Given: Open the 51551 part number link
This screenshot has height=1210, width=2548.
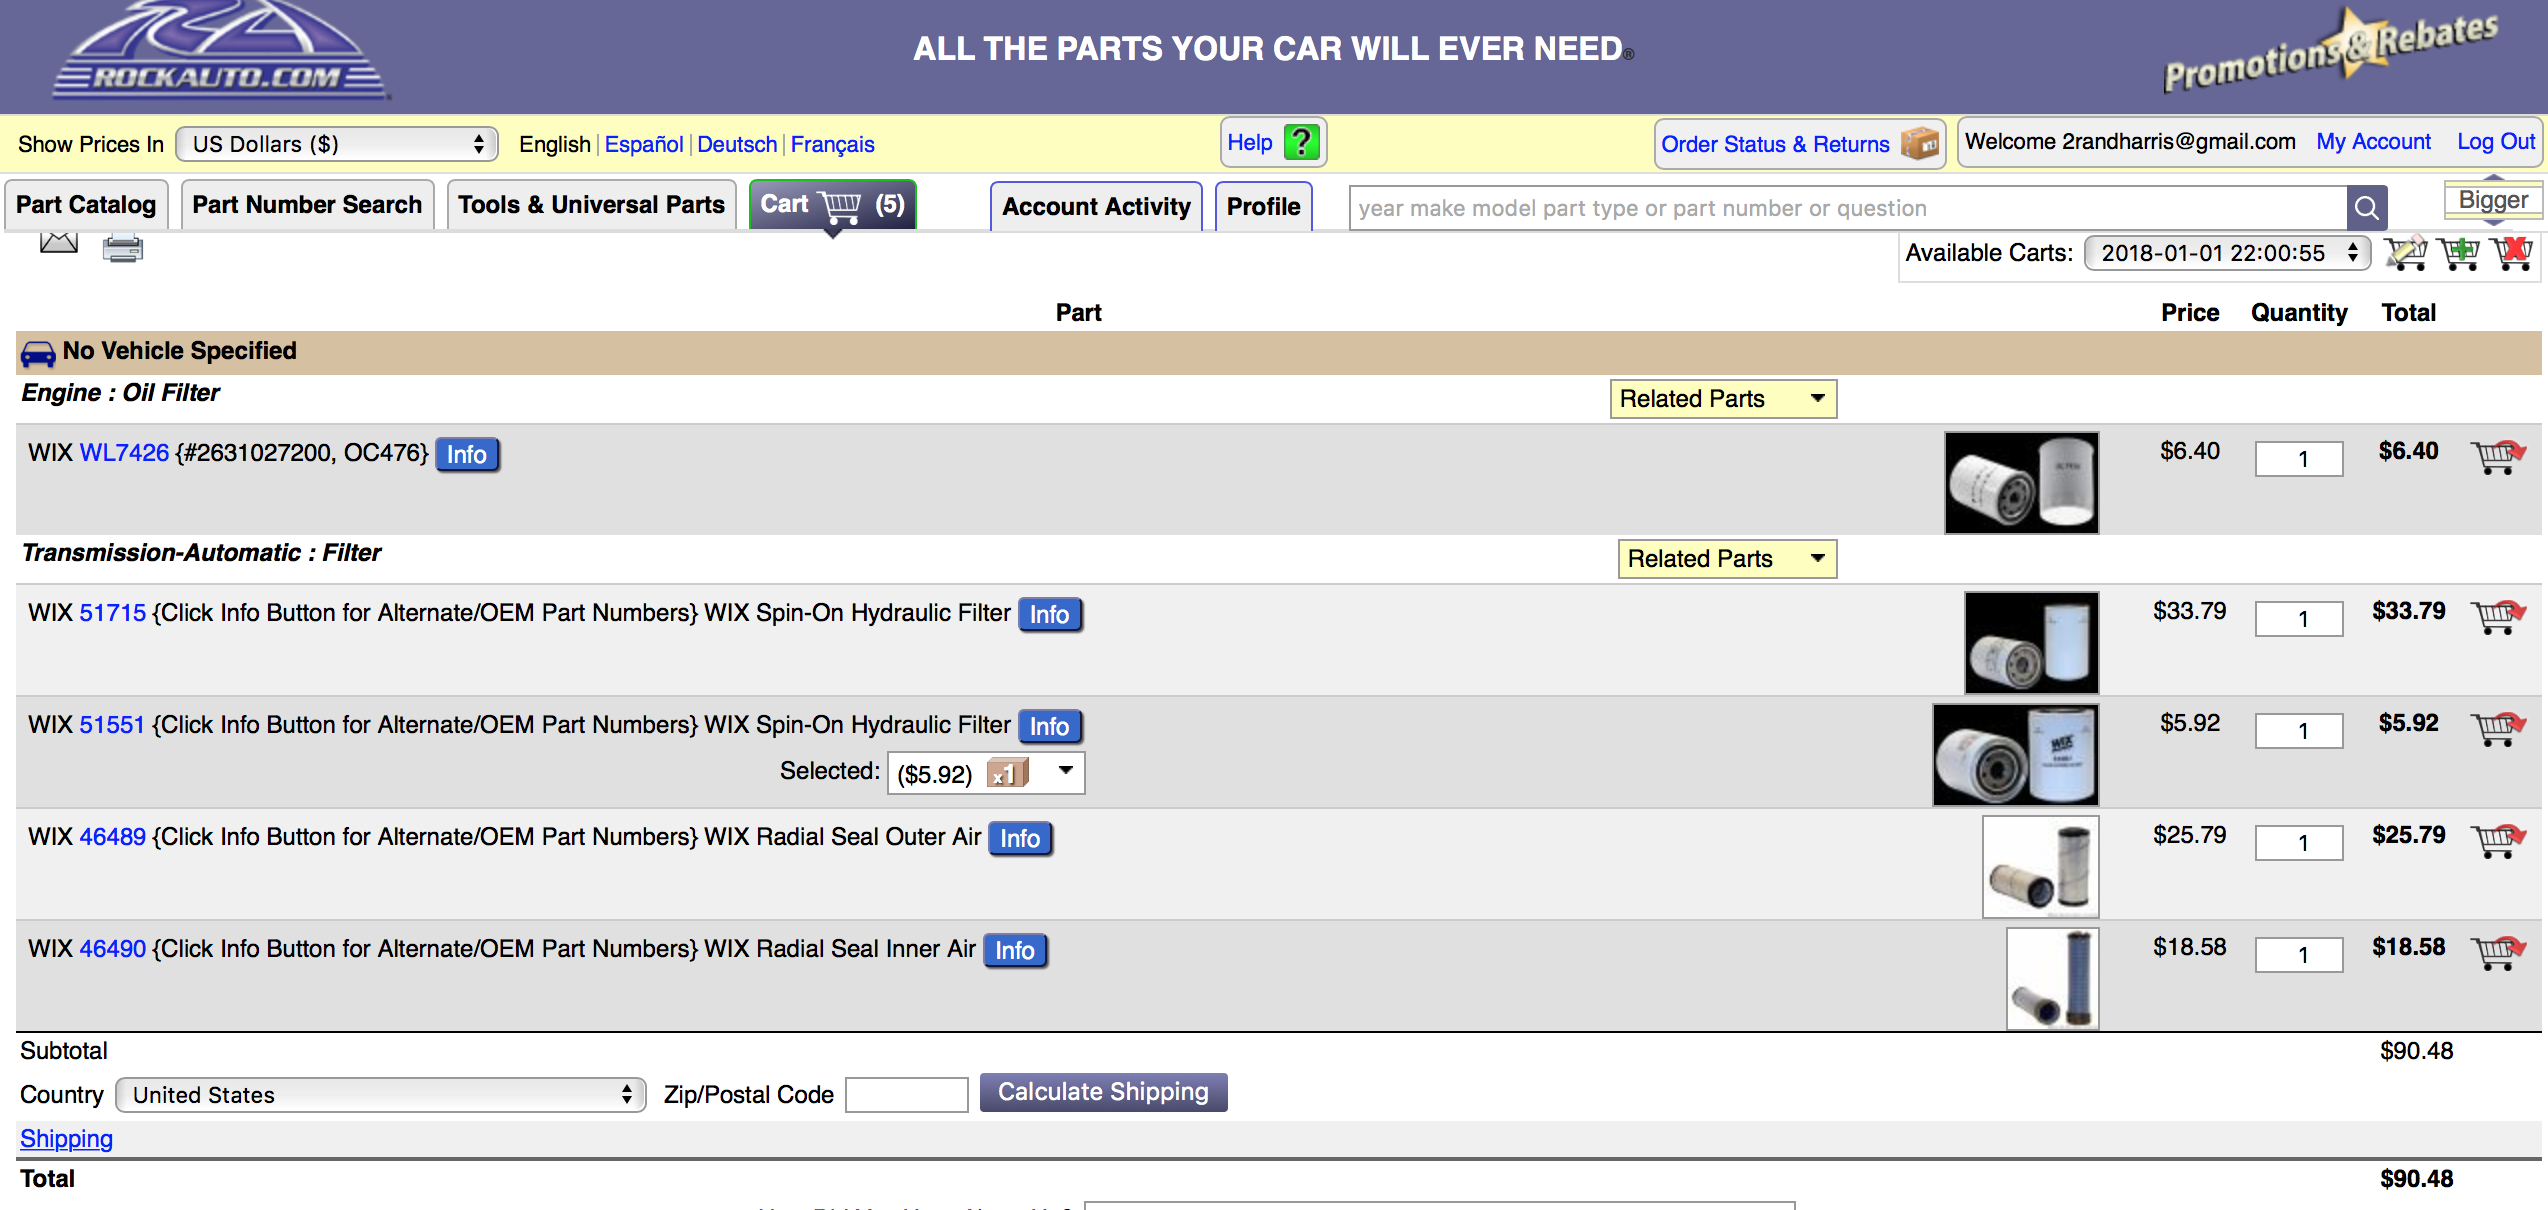Looking at the screenshot, I should tap(112, 725).
